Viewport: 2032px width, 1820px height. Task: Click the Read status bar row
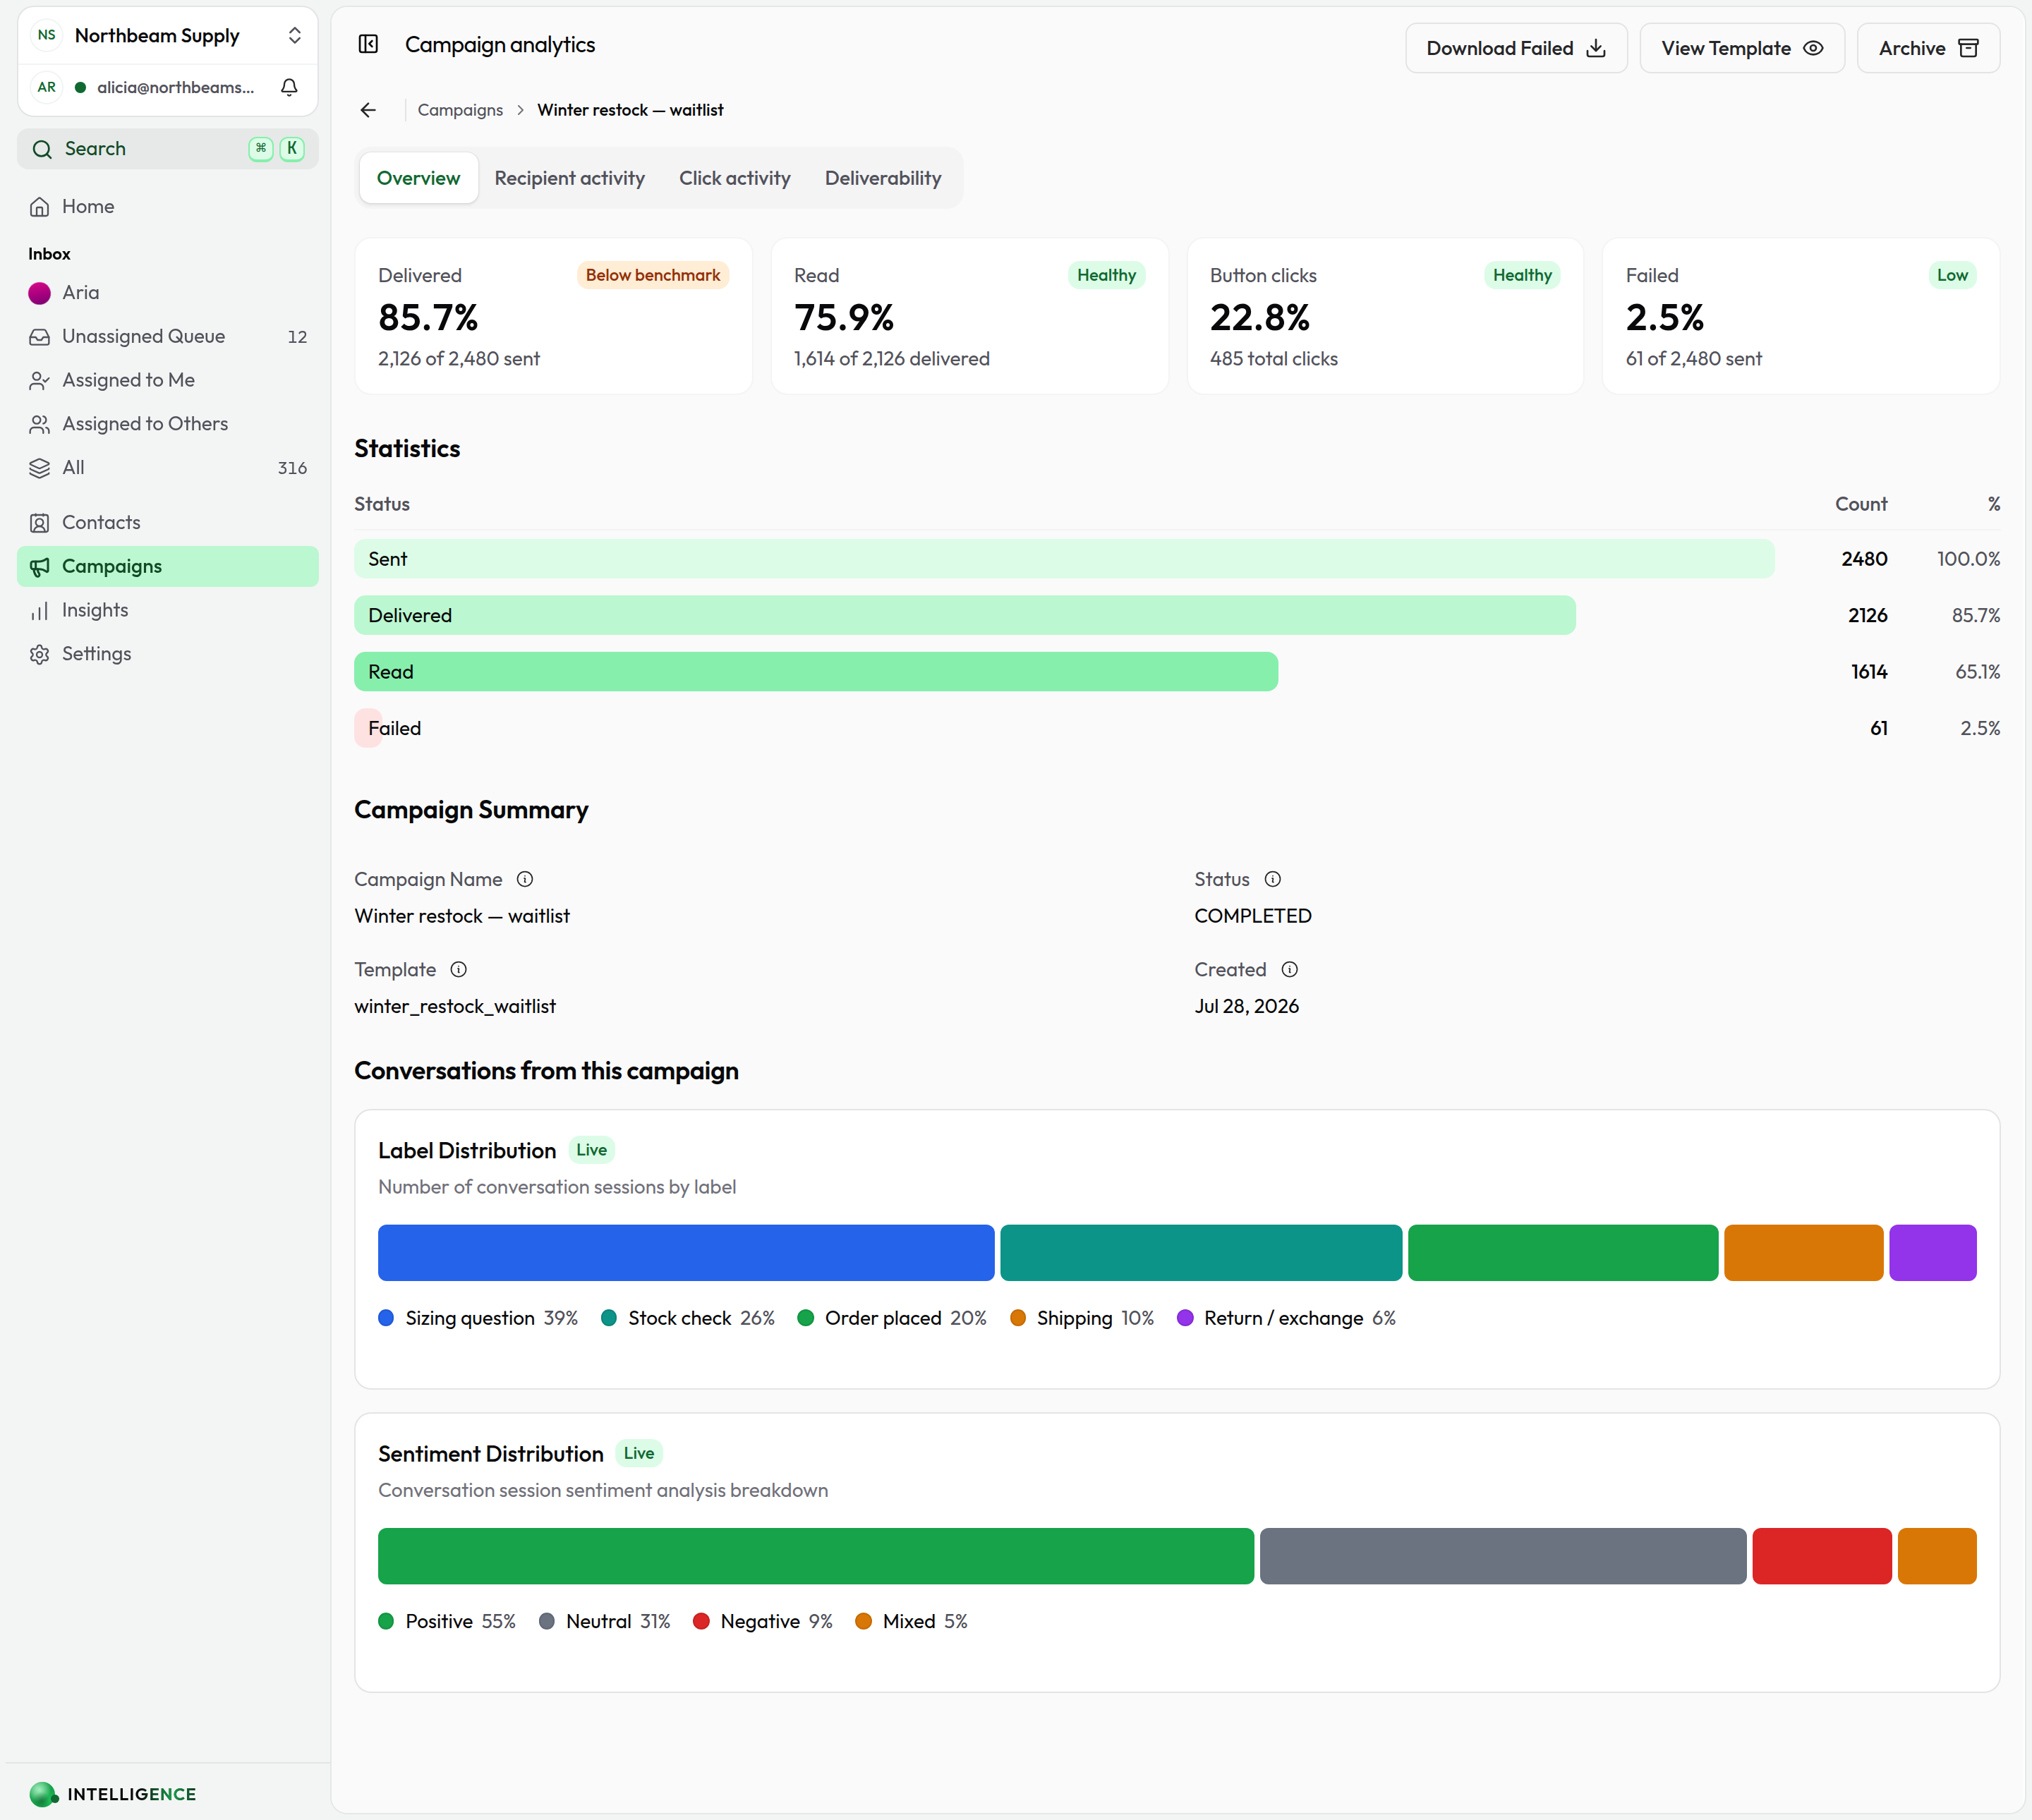816,672
